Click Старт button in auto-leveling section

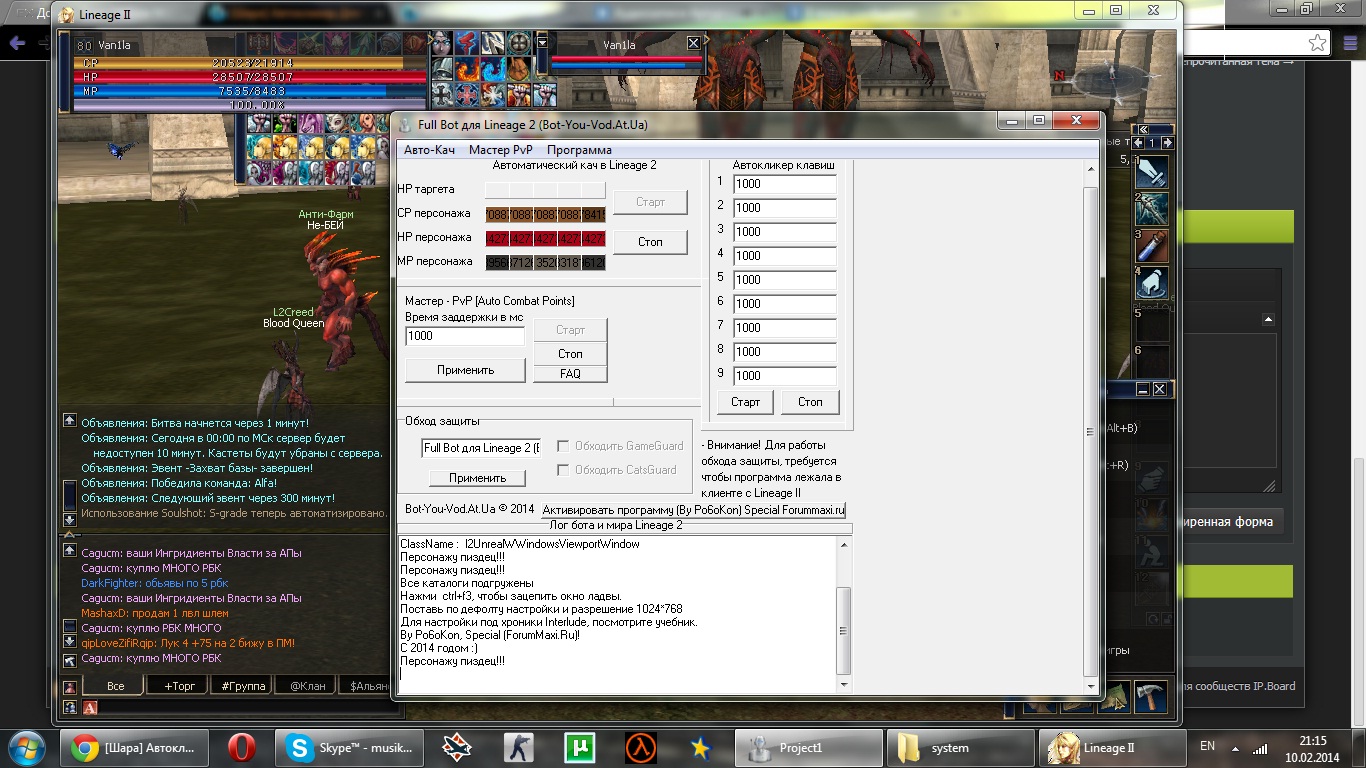tap(650, 202)
